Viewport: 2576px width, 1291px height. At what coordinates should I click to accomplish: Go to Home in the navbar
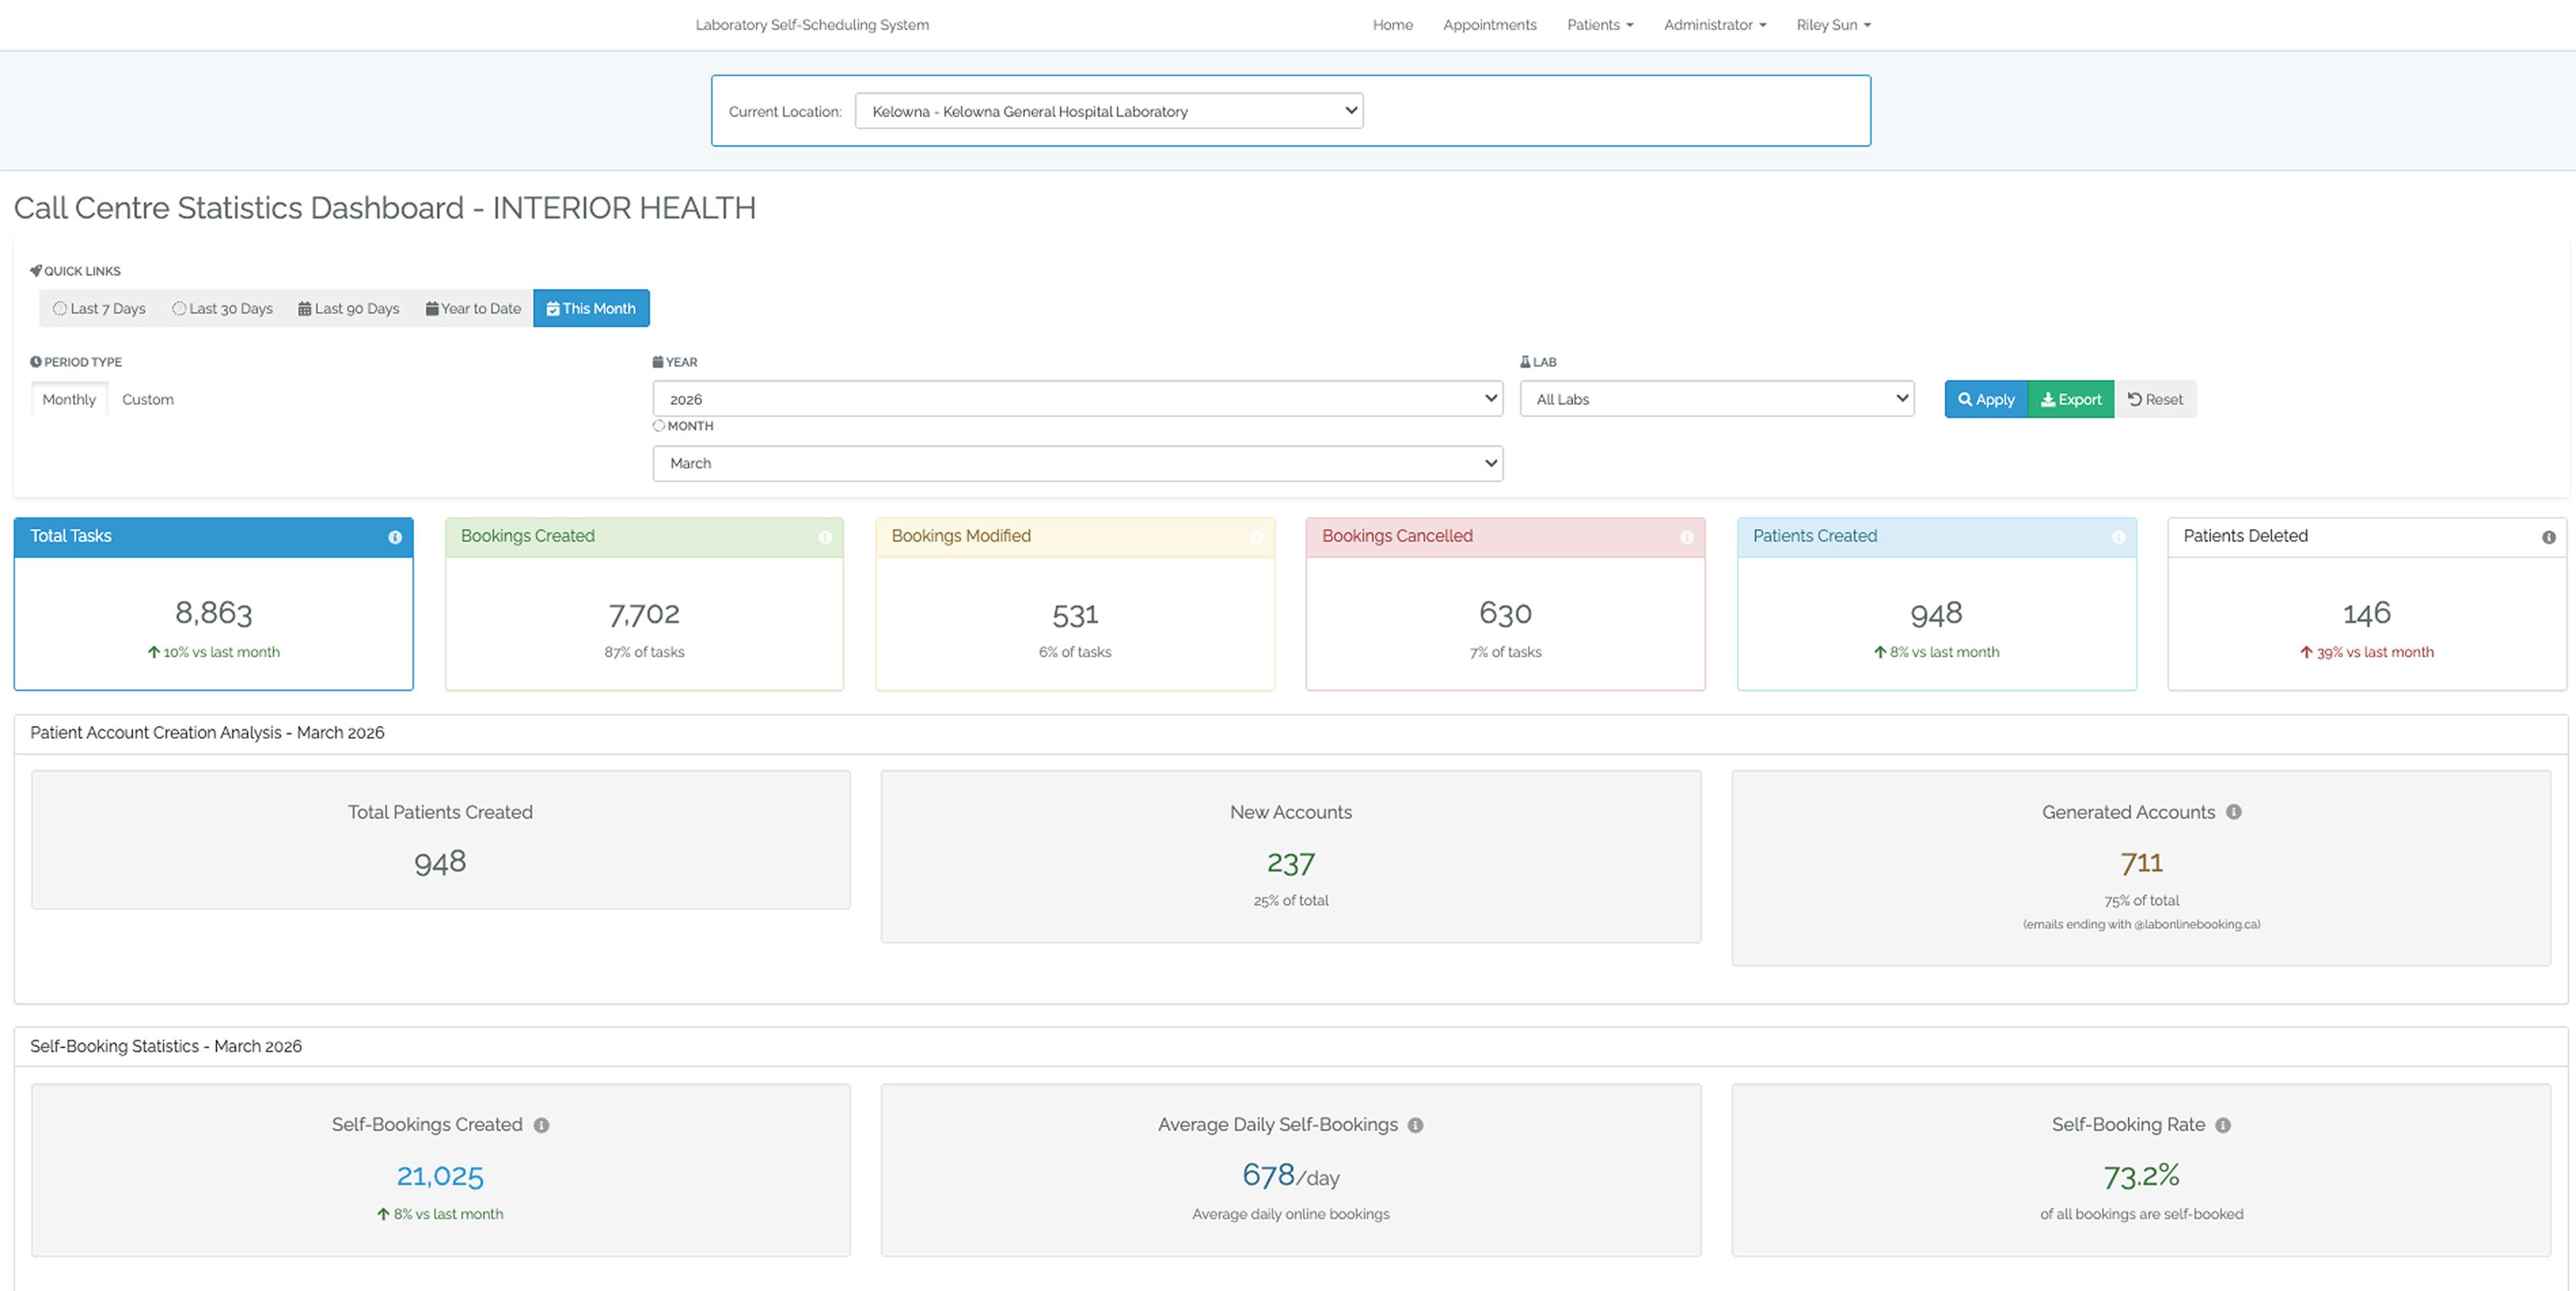click(x=1392, y=25)
